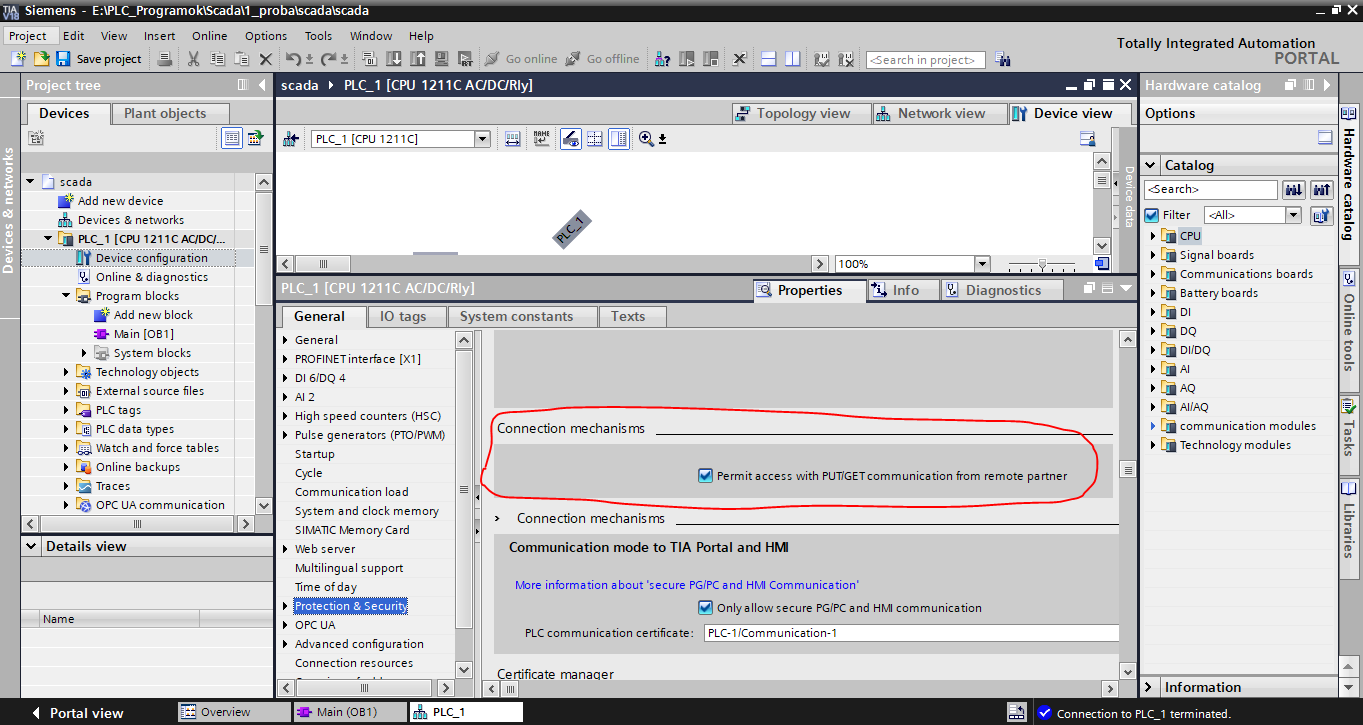The width and height of the screenshot is (1363, 725).
Task: Expand Technology objects tree node
Action: point(67,372)
